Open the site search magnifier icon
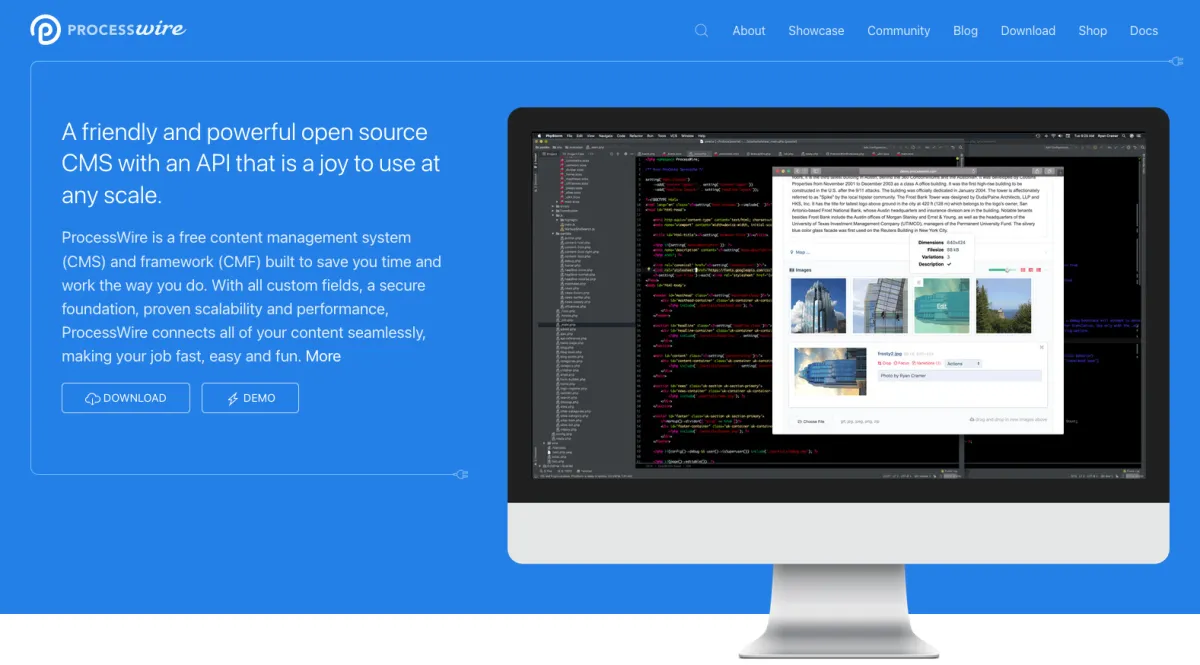 [702, 31]
